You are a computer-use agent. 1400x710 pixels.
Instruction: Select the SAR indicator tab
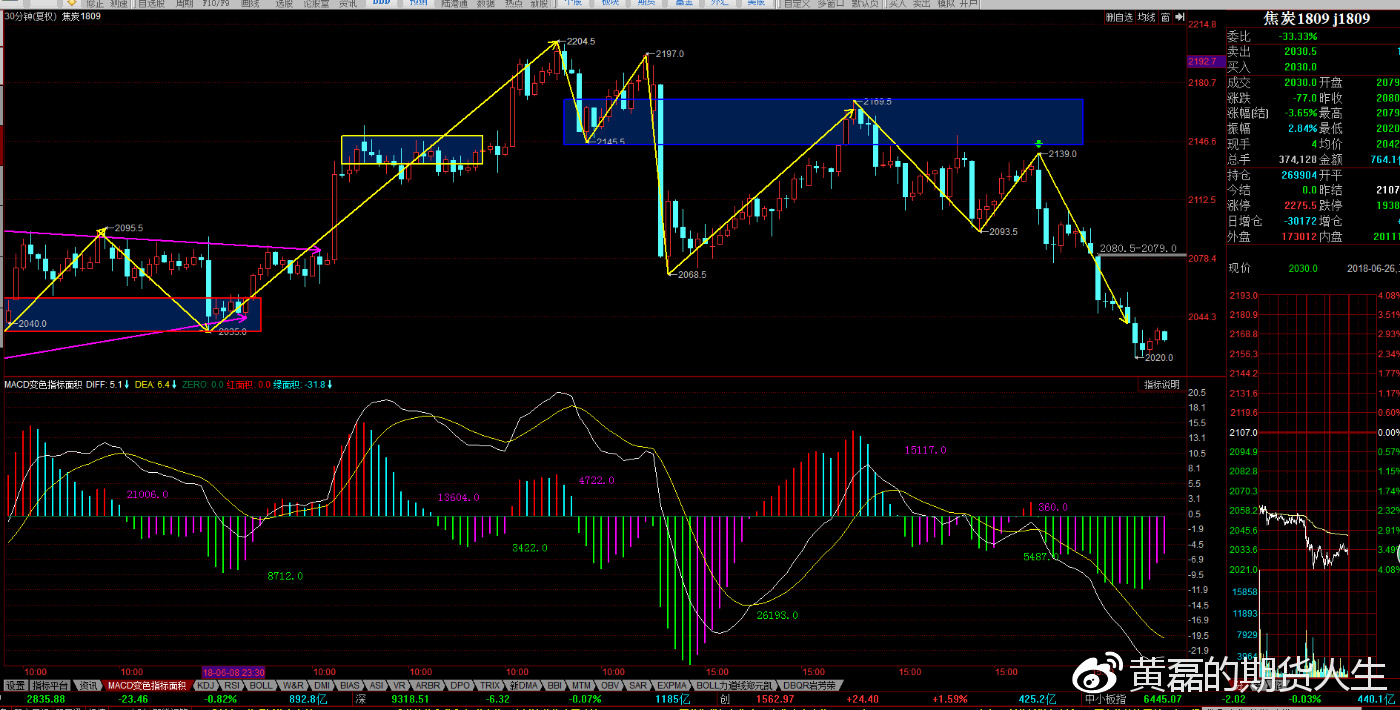[638, 685]
